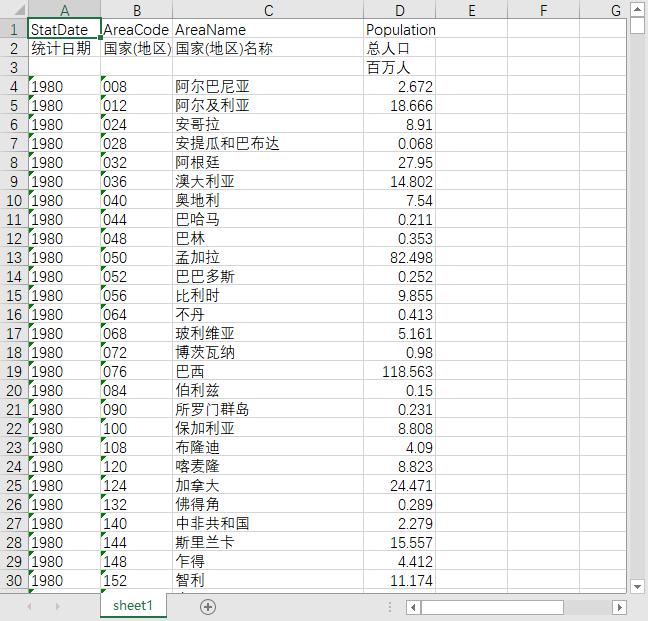The height and width of the screenshot is (621, 648).
Task: Select the 阿尔巴尼亚 cell
Action: 268,86
